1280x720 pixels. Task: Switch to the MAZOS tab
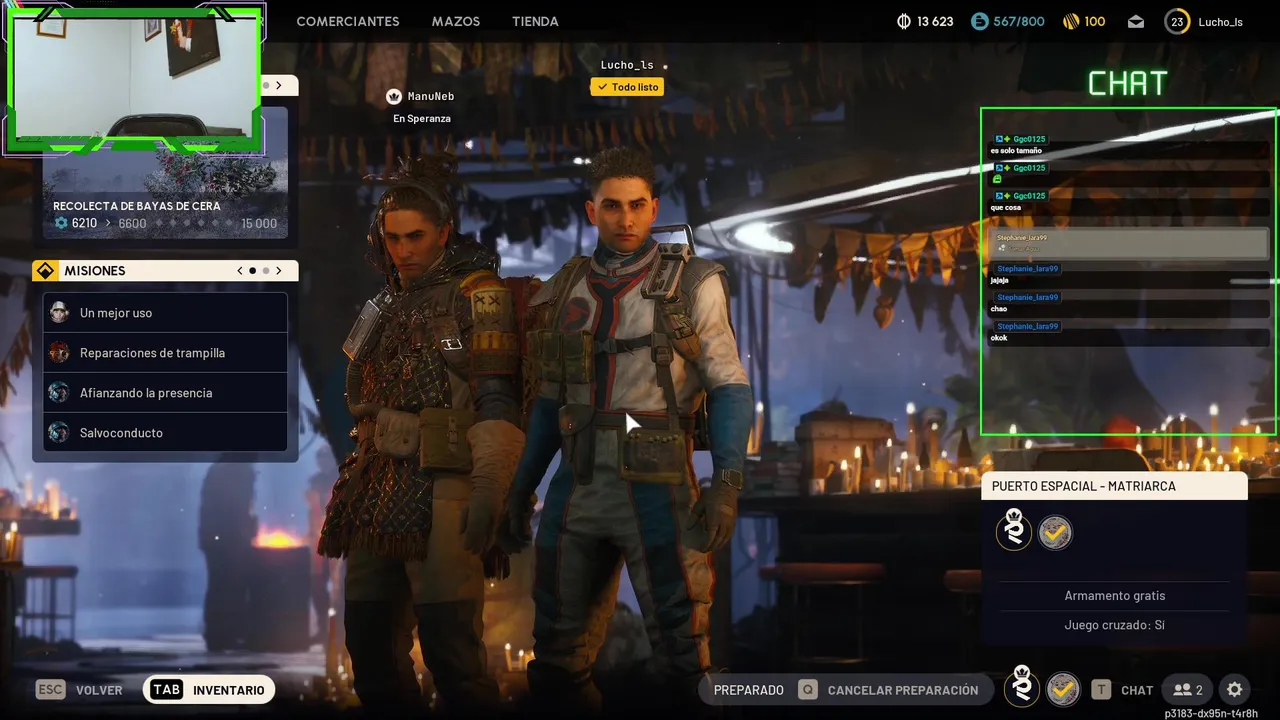click(x=456, y=21)
